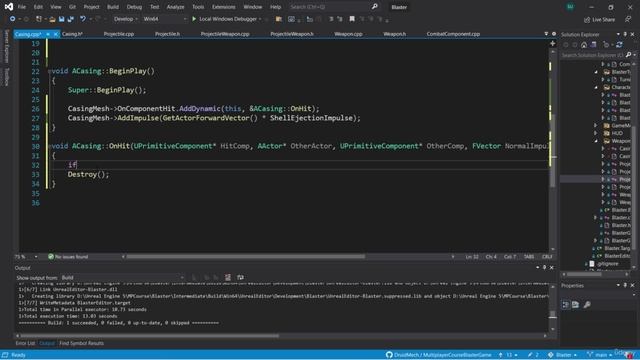The height and width of the screenshot is (360, 640).
Task: Click the Save All icon
Action: click(71, 19)
